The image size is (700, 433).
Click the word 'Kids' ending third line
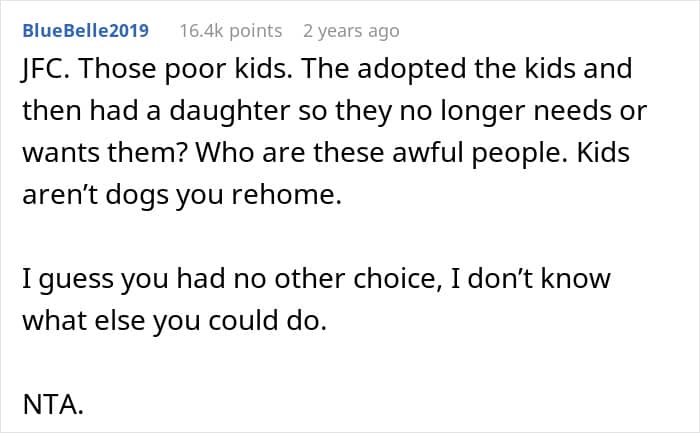603,153
